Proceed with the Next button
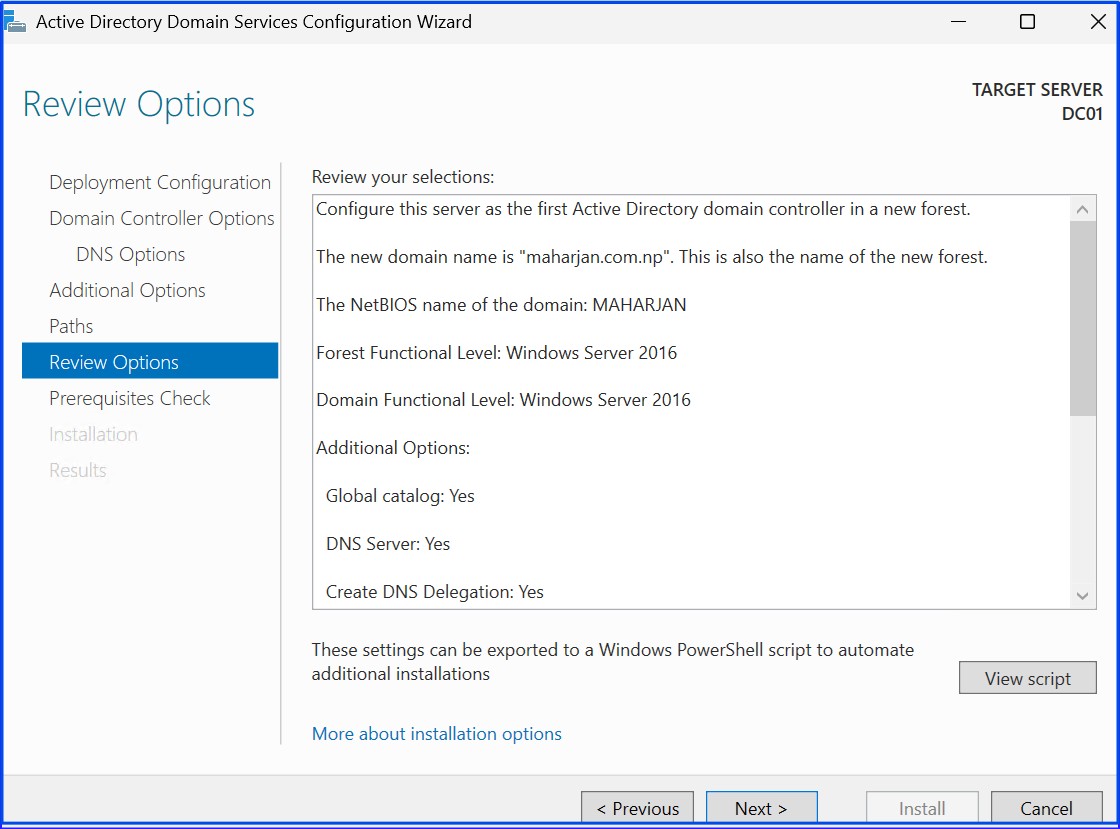The width and height of the screenshot is (1120, 829). pos(761,808)
